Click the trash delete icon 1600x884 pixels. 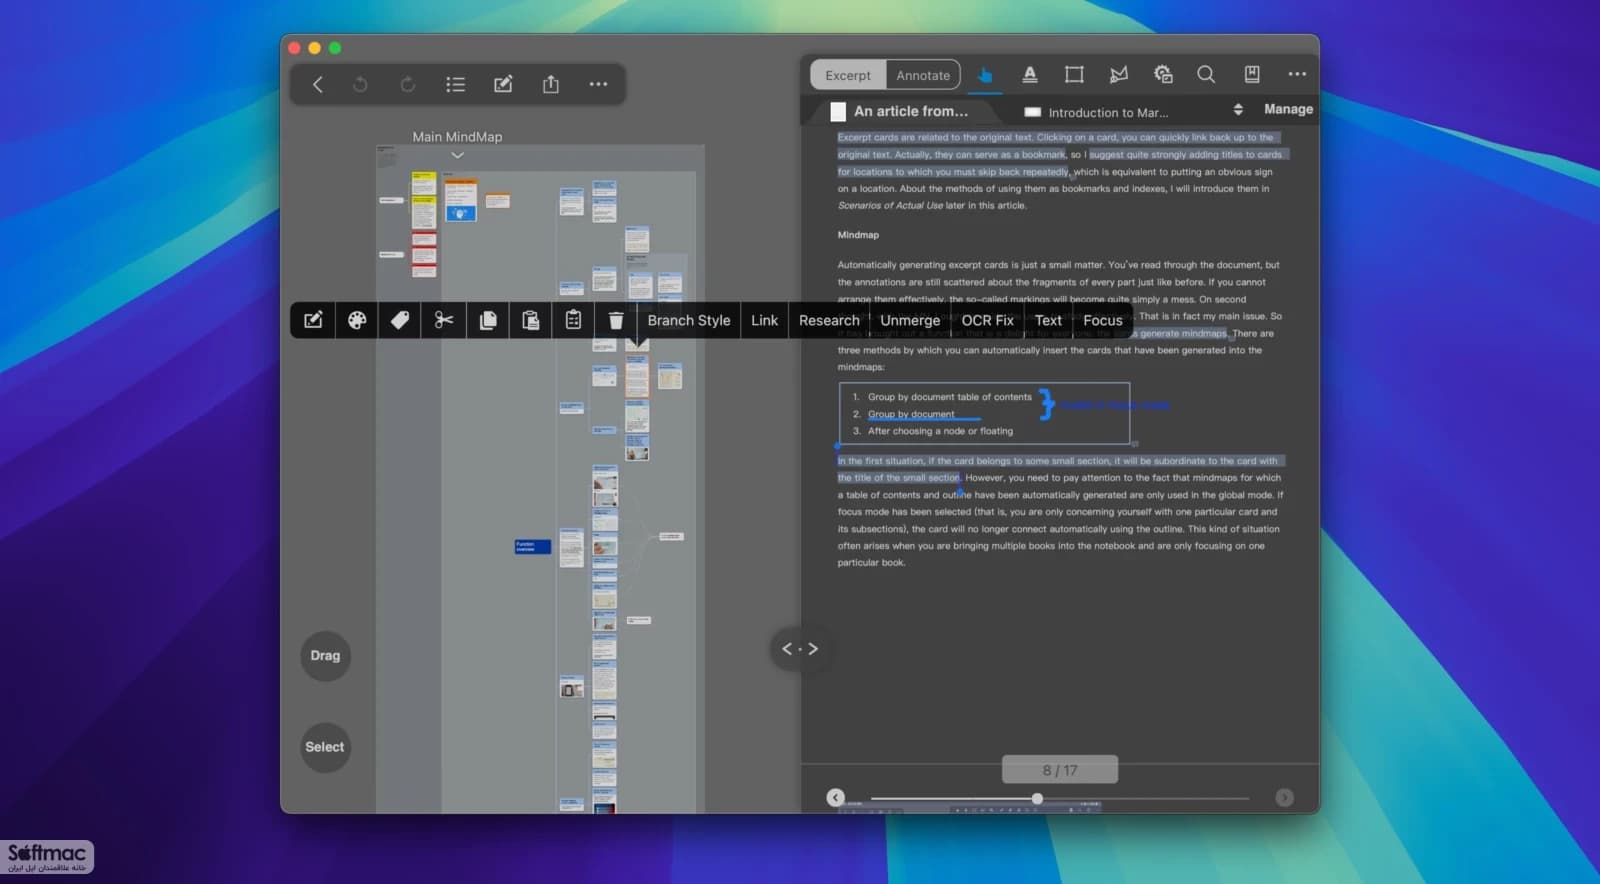616,320
